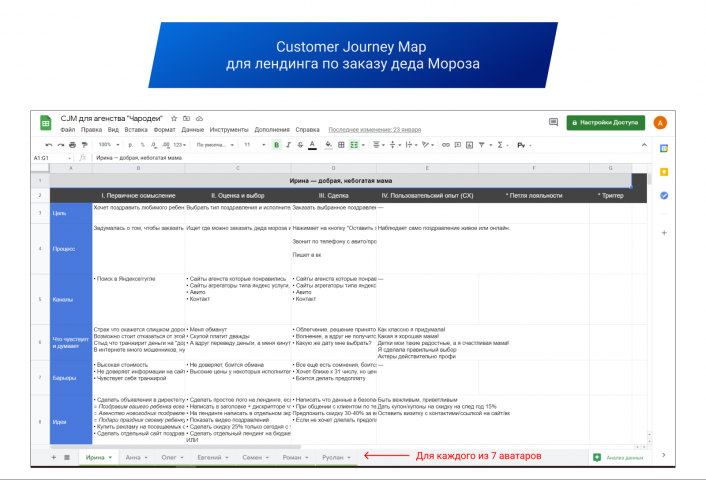Open the text color picker
Screen dimensions: 706x480
tap(312, 145)
